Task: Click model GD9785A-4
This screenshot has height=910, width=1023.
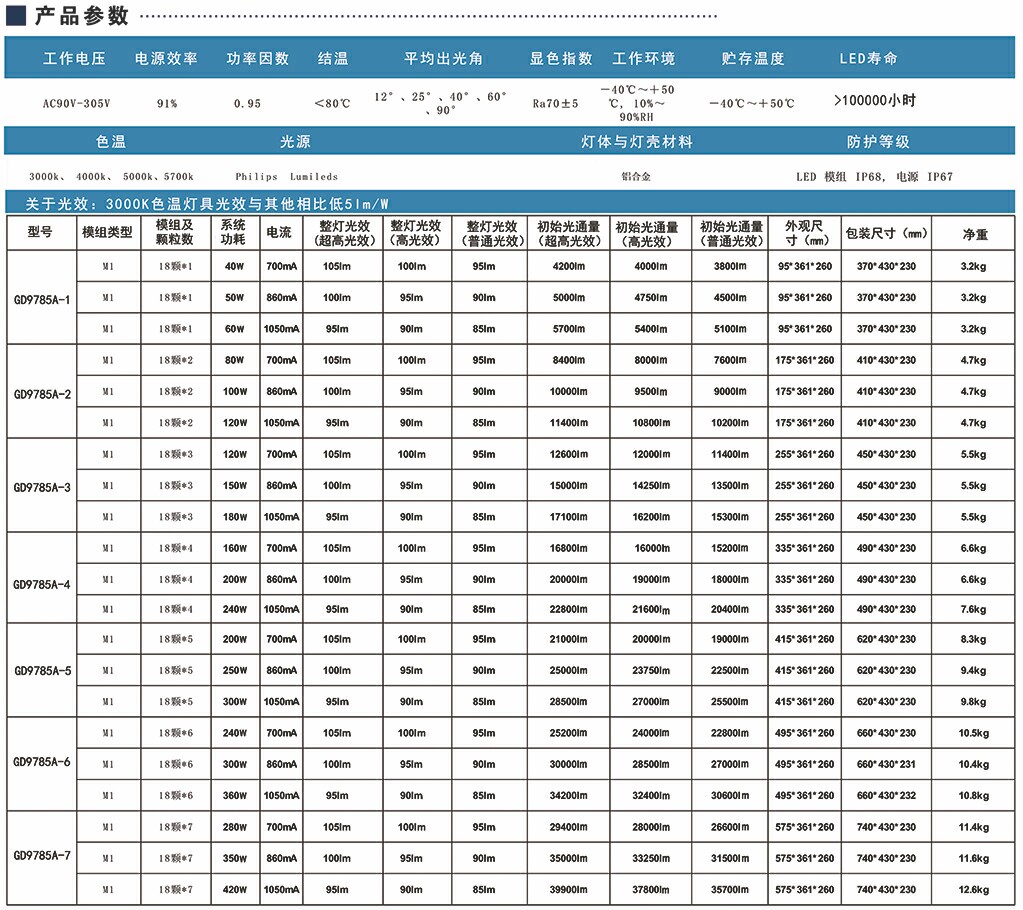Action: (42, 584)
